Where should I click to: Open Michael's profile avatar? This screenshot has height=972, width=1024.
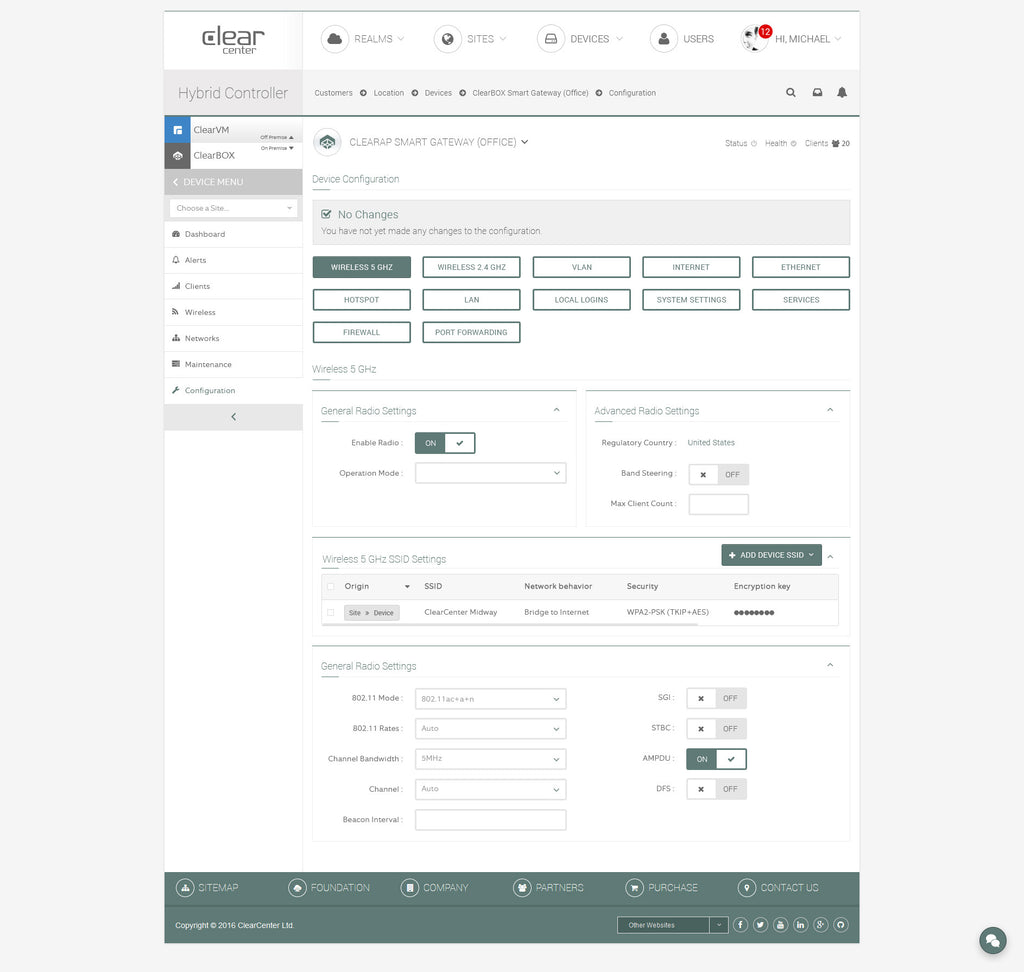tap(754, 39)
